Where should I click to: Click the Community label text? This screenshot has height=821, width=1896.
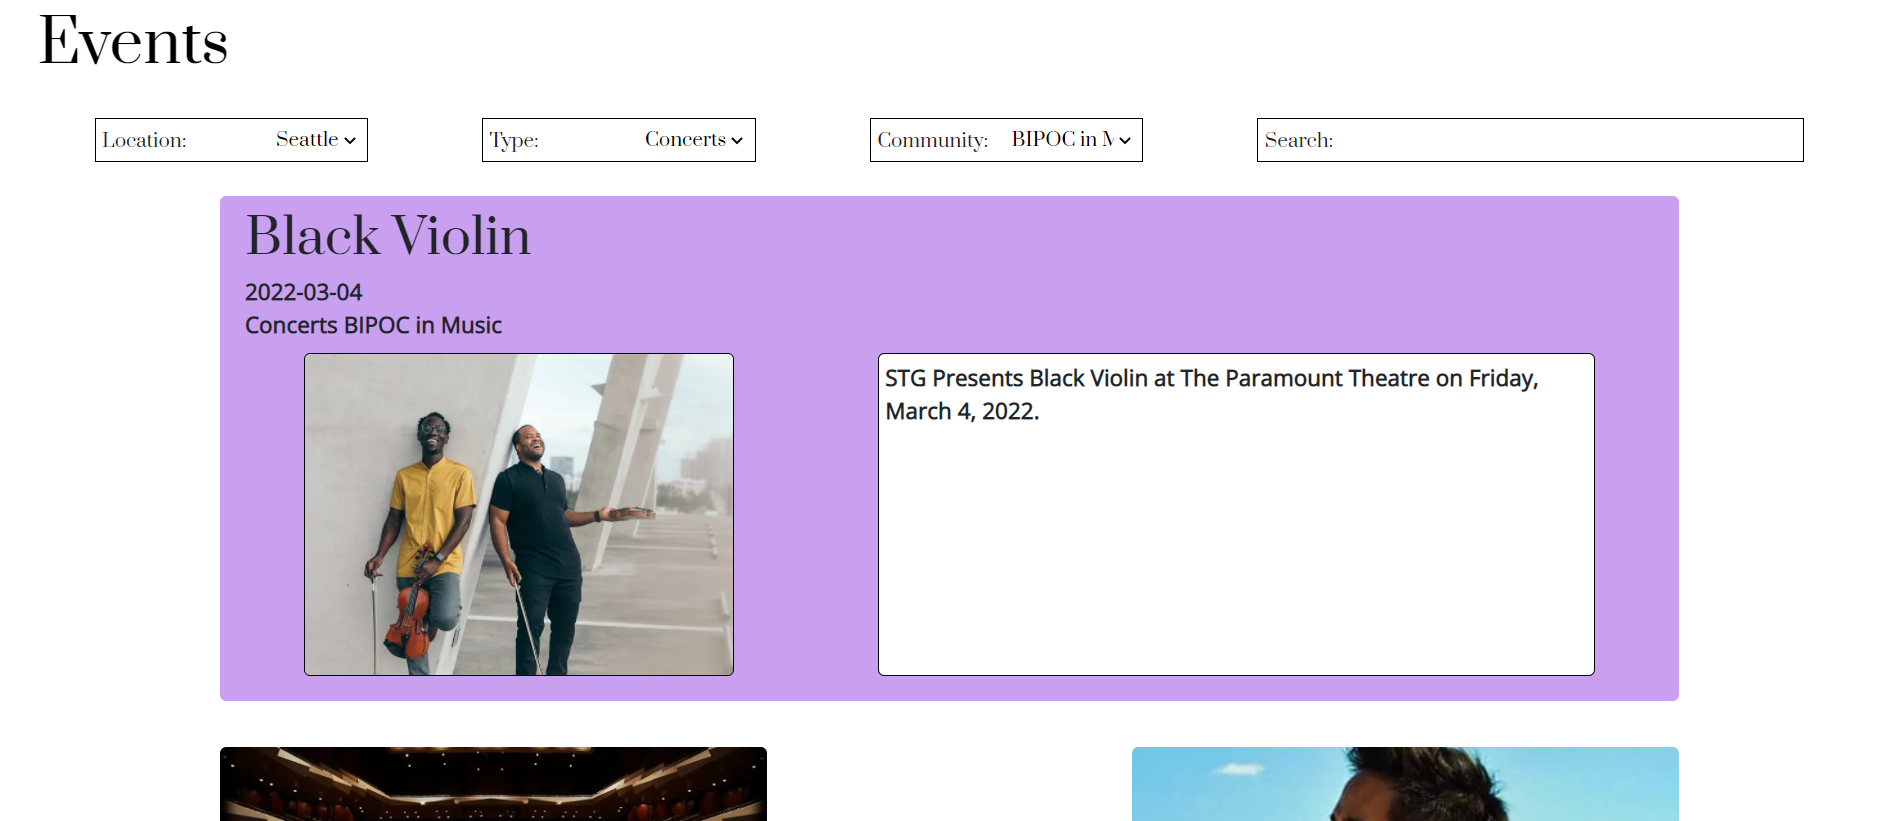click(933, 141)
